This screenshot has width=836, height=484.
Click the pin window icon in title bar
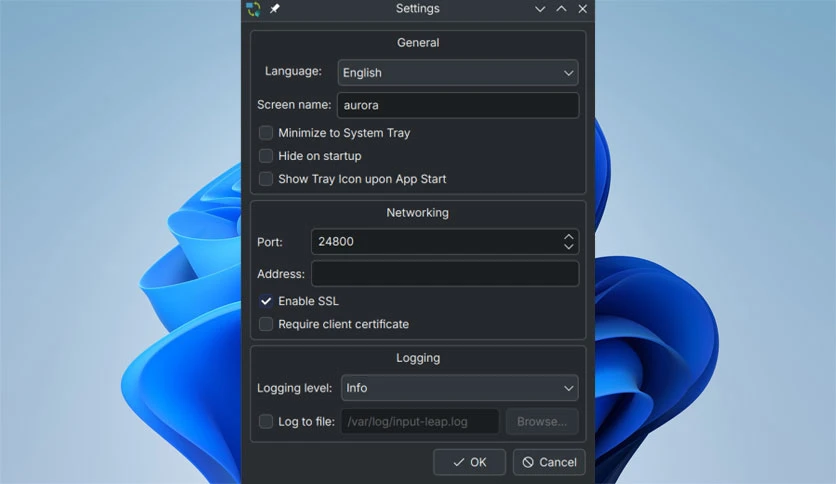point(275,9)
